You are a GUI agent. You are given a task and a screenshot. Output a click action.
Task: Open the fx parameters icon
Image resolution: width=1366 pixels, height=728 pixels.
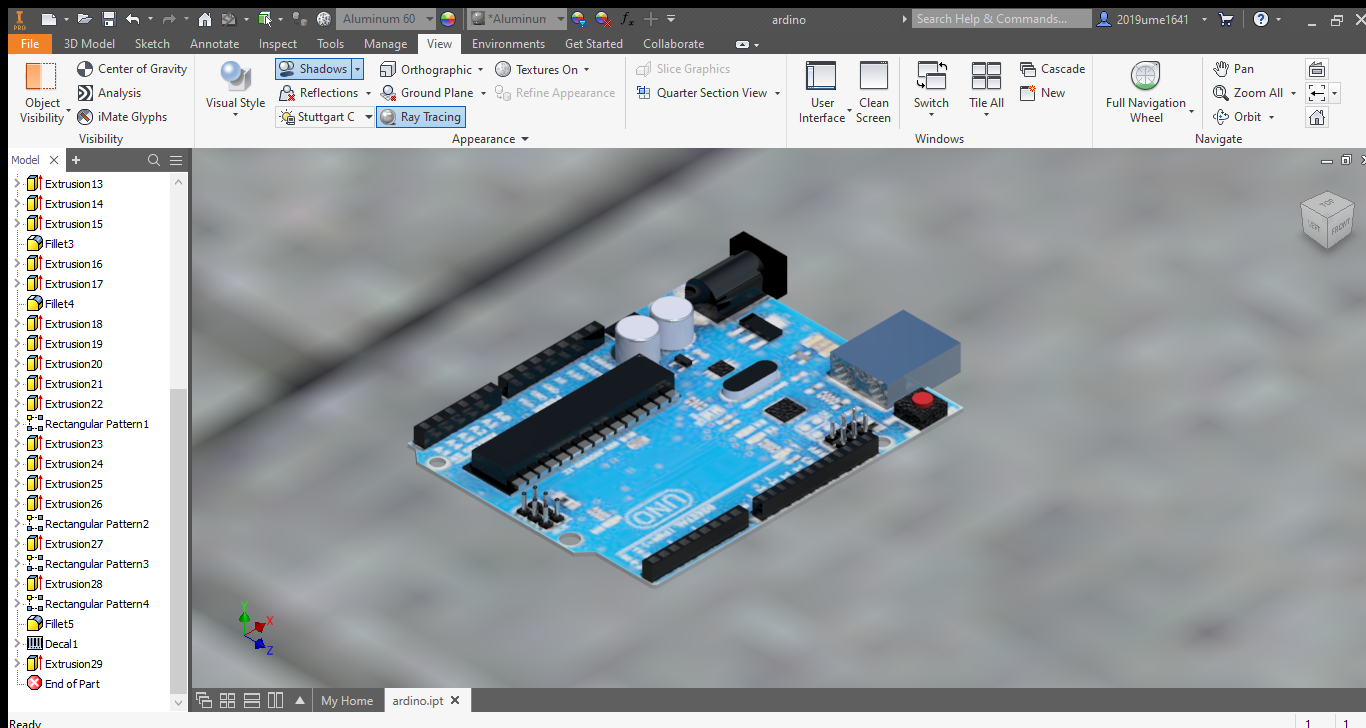coord(627,19)
